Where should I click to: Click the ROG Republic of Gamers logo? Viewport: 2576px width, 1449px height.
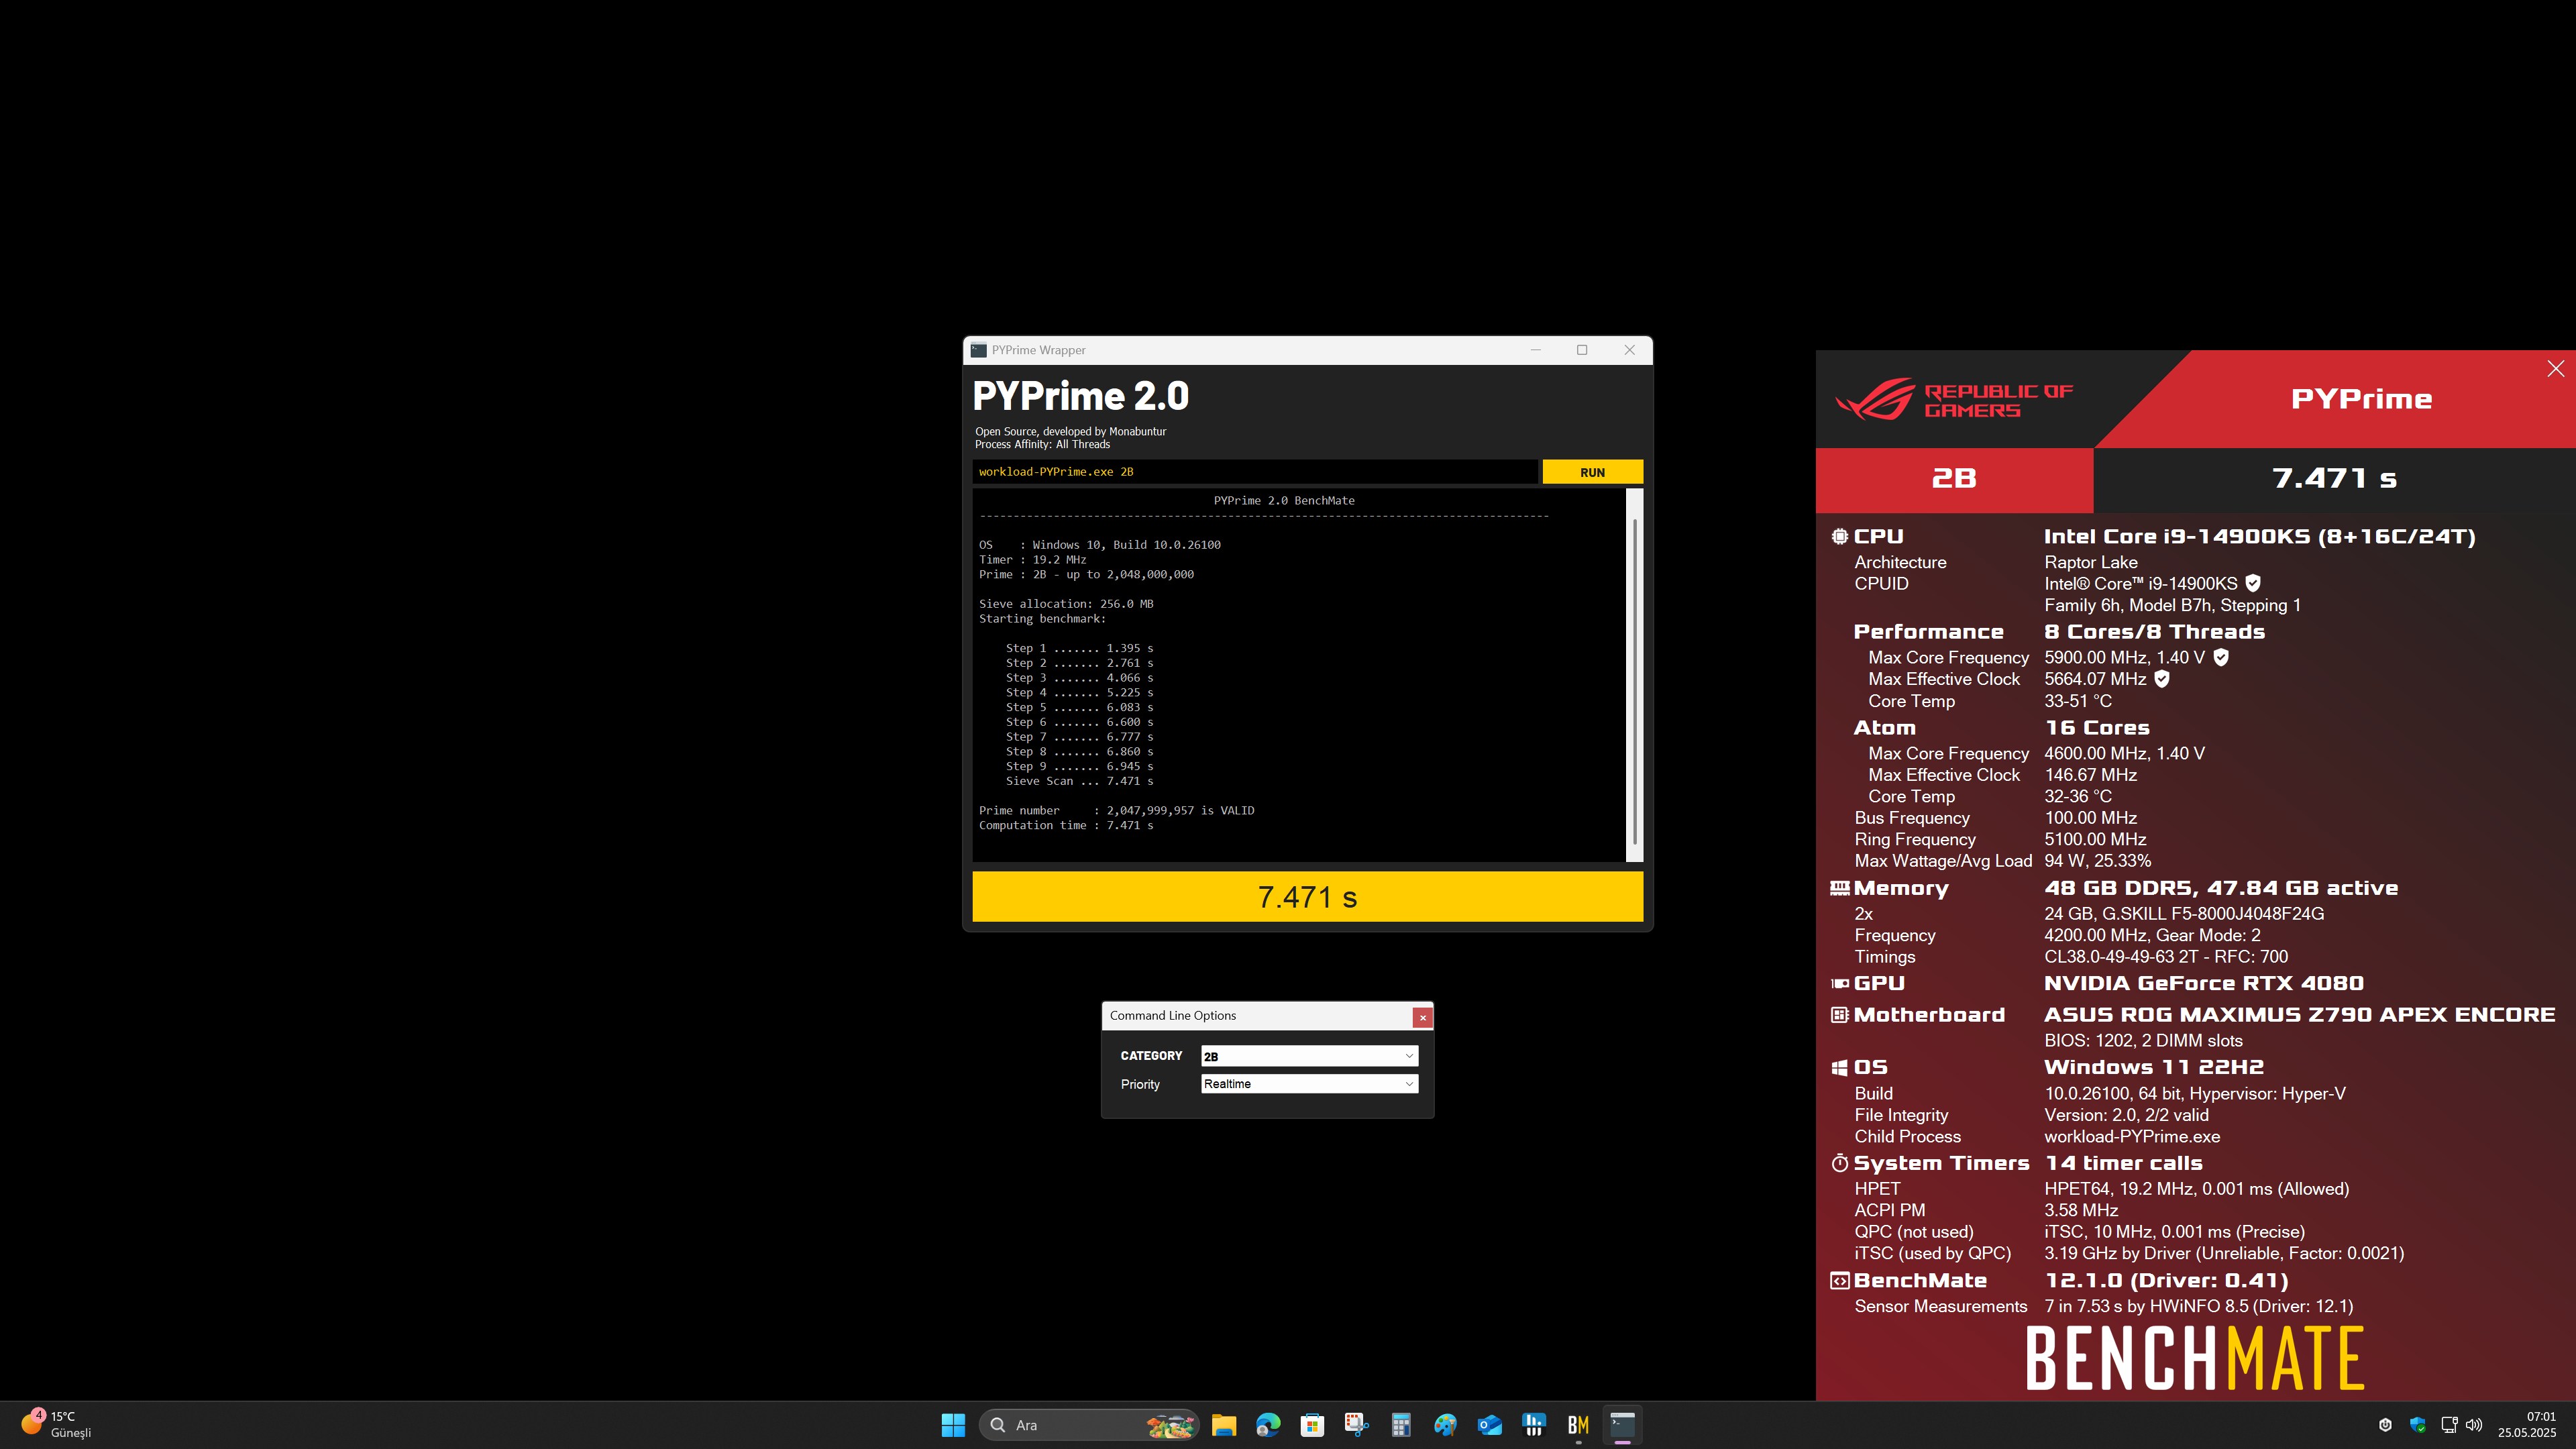(1954, 400)
